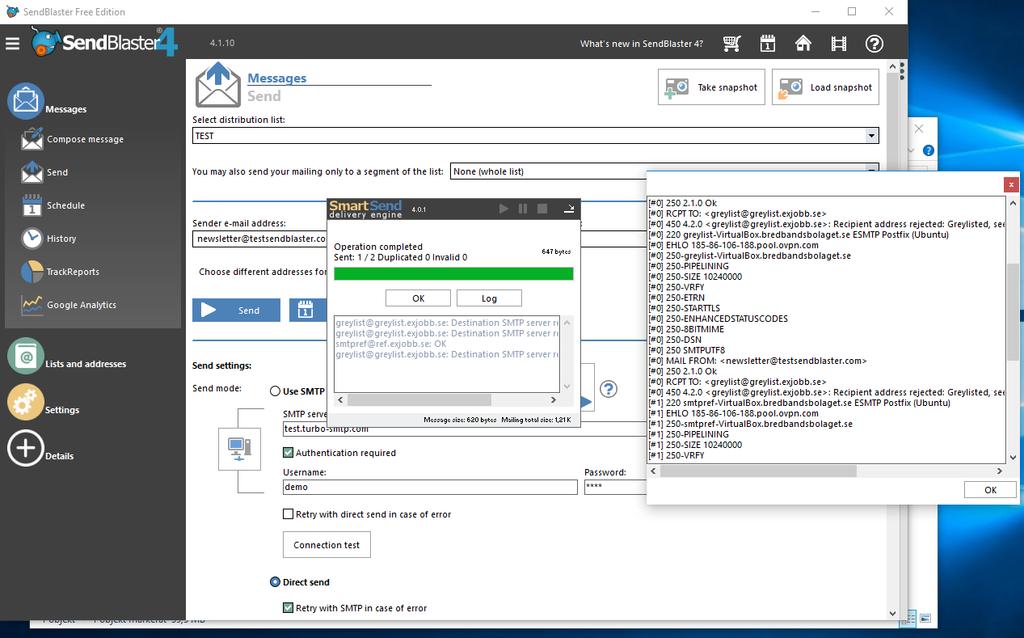
Task: Select the '[#0] 250-8BITMIME' log line
Action: 686,329
